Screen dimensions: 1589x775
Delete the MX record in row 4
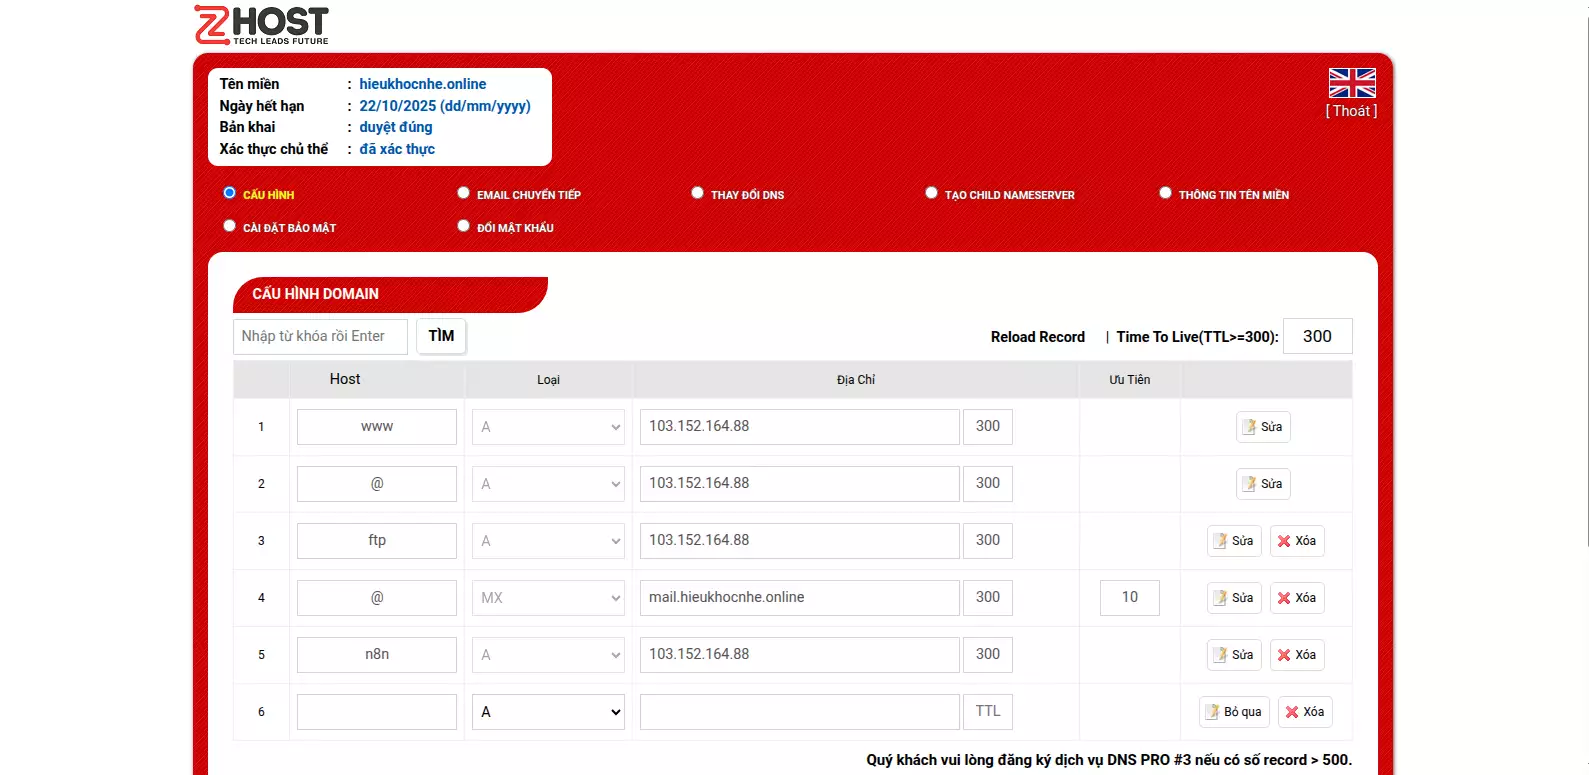1296,598
